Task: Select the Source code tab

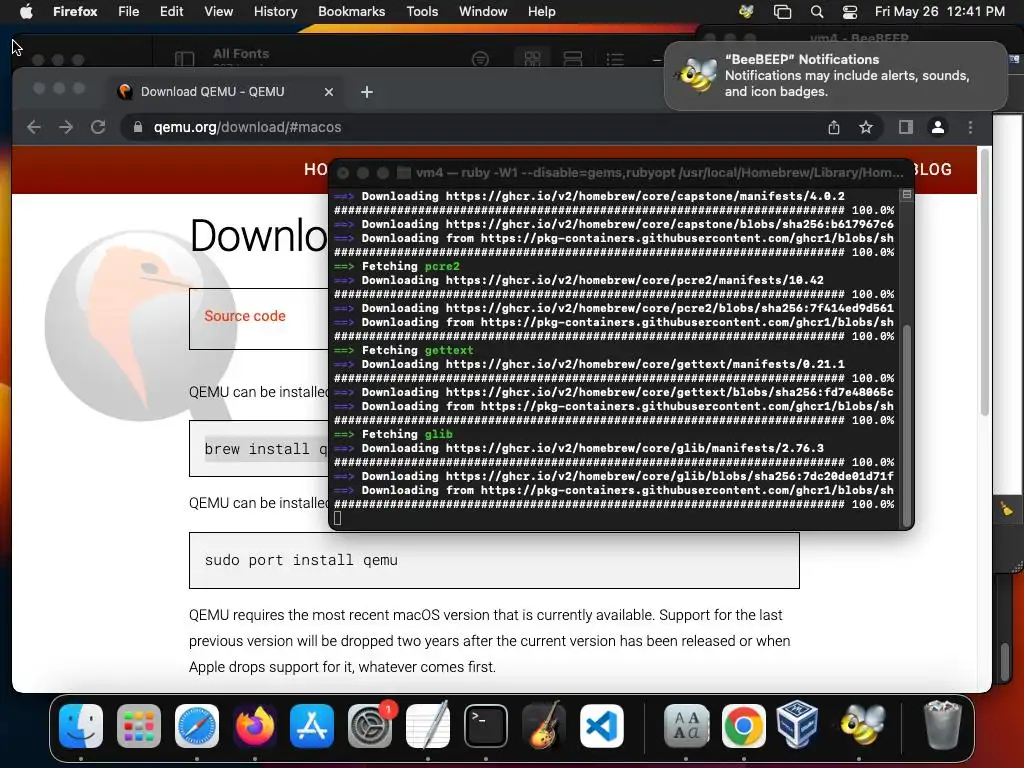Action: tap(245, 316)
